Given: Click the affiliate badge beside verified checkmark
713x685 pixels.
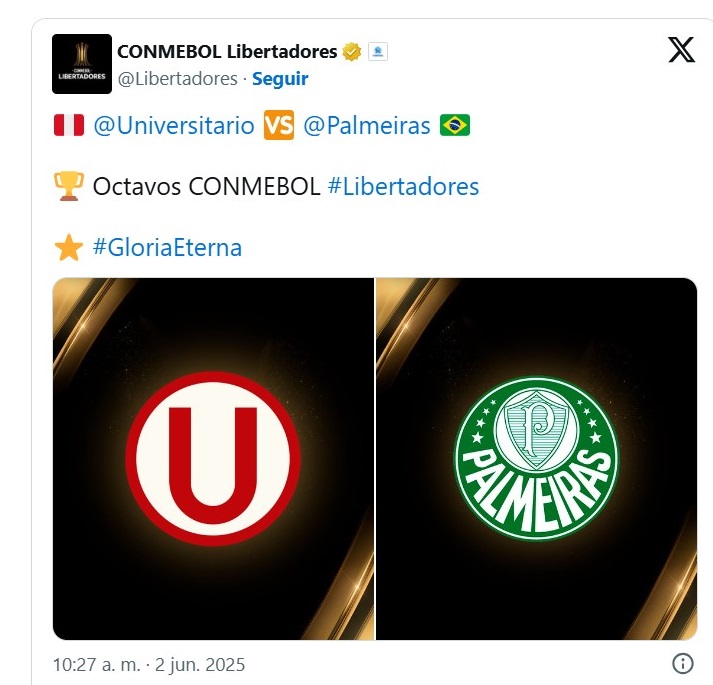Looking at the screenshot, I should pyautogui.click(x=377, y=52).
